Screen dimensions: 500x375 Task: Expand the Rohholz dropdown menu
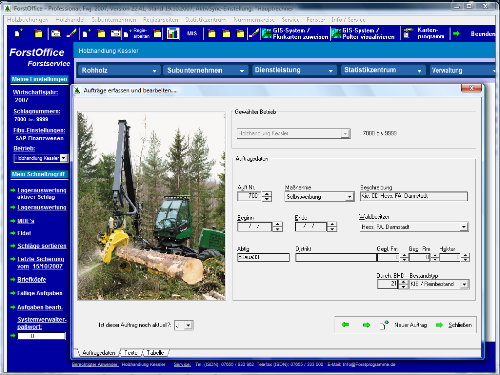(154, 71)
